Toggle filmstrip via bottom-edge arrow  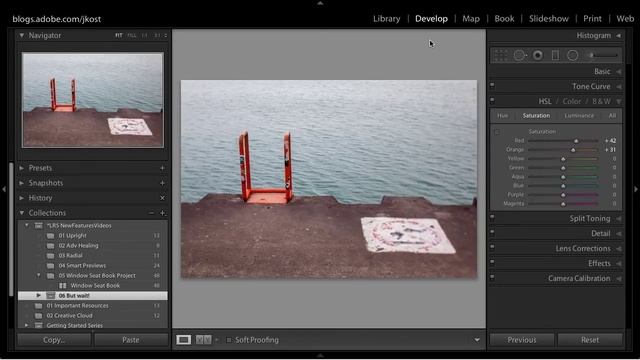click(x=320, y=356)
